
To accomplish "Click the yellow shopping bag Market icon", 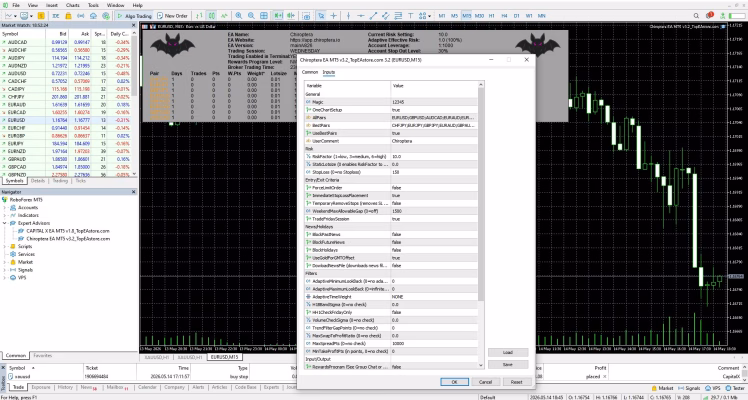I will point(68,16).
